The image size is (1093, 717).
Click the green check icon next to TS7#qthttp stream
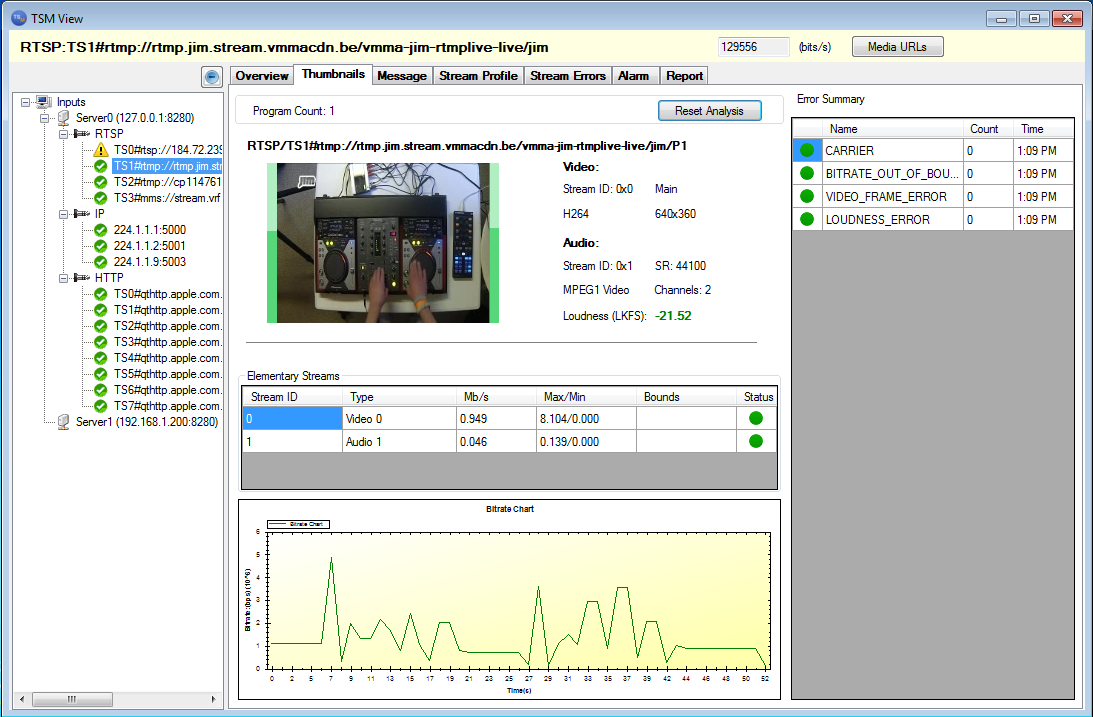tap(100, 406)
